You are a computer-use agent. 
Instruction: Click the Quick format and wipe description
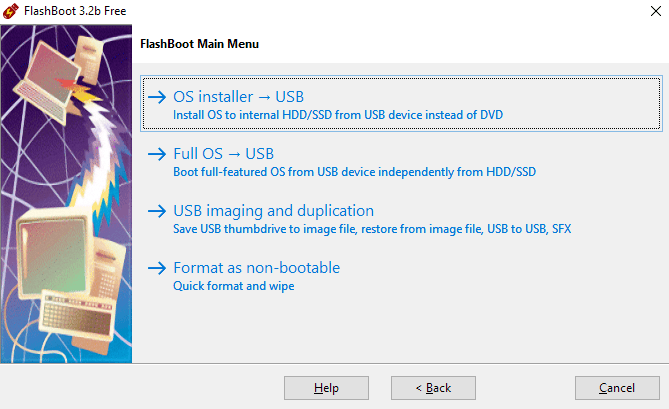pyautogui.click(x=233, y=286)
